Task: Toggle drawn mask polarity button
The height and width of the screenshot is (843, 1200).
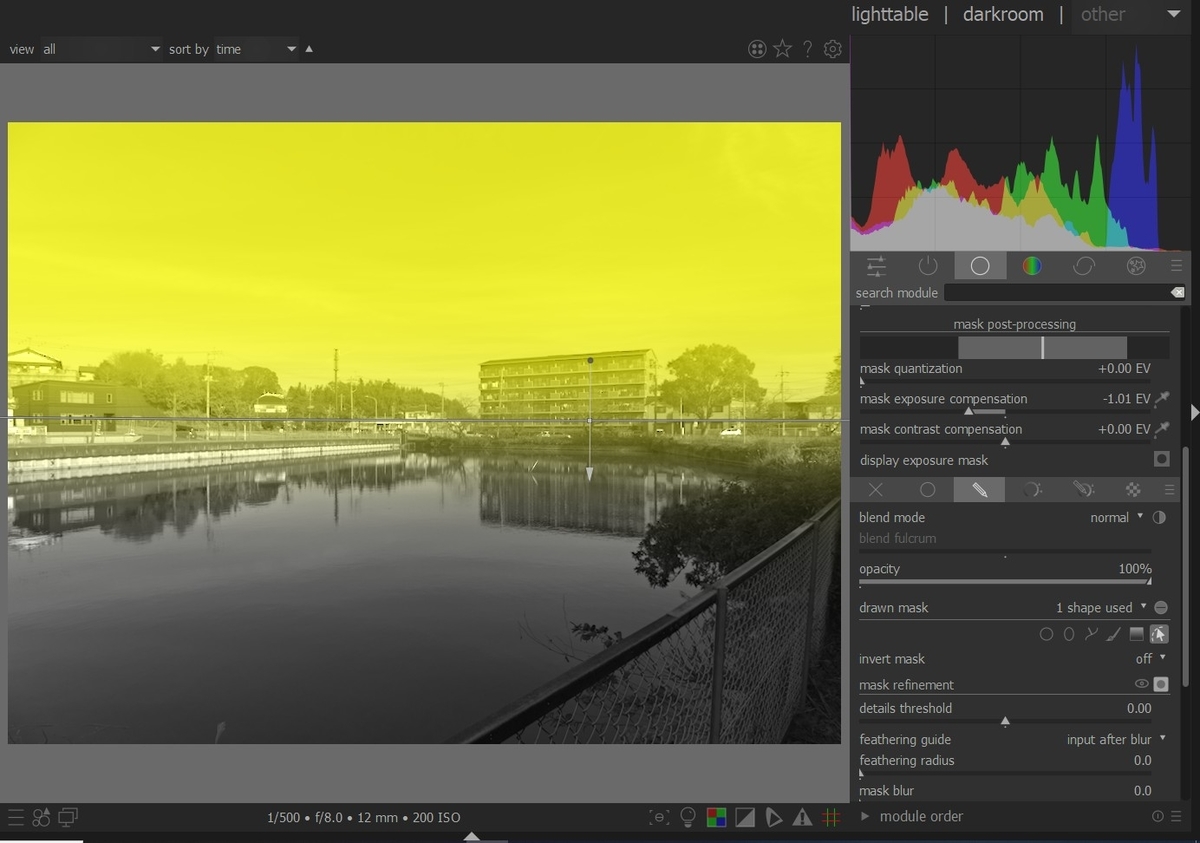Action: click(1161, 608)
